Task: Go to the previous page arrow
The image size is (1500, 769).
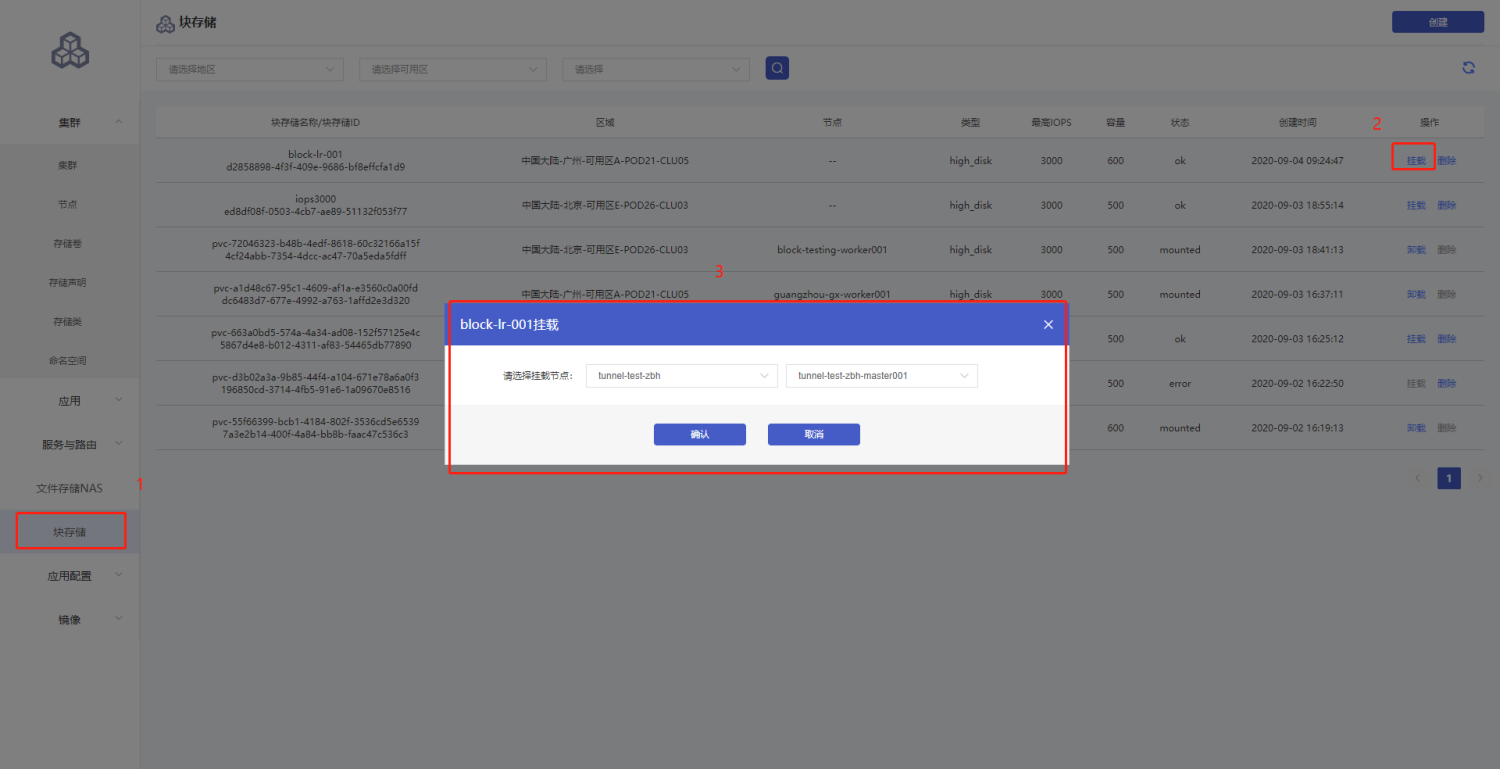Action: tap(1418, 478)
